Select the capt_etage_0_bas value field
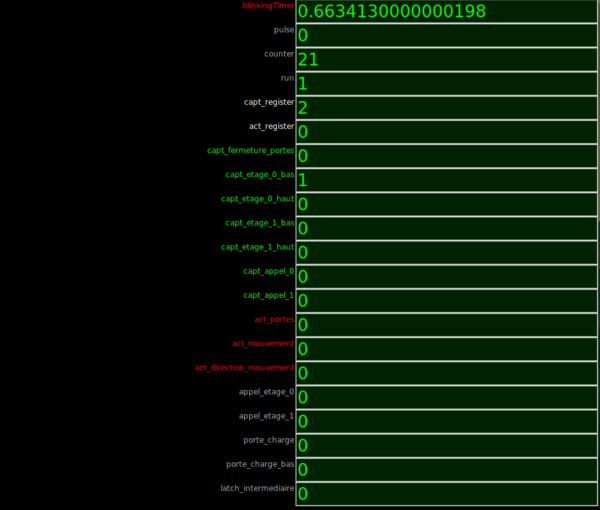 click(446, 180)
